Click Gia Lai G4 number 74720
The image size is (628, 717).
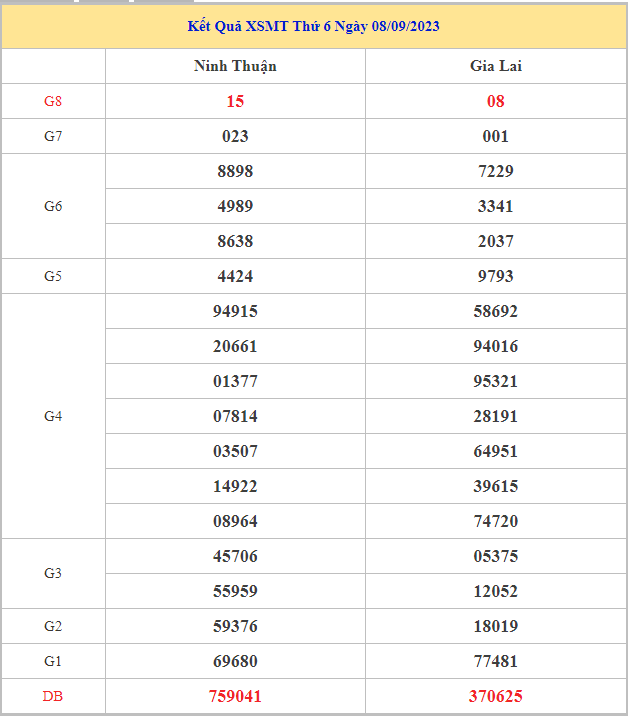(x=495, y=521)
